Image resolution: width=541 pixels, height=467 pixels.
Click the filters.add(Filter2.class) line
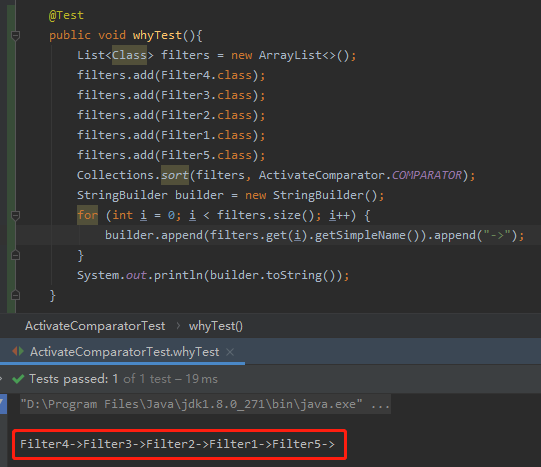[171, 115]
